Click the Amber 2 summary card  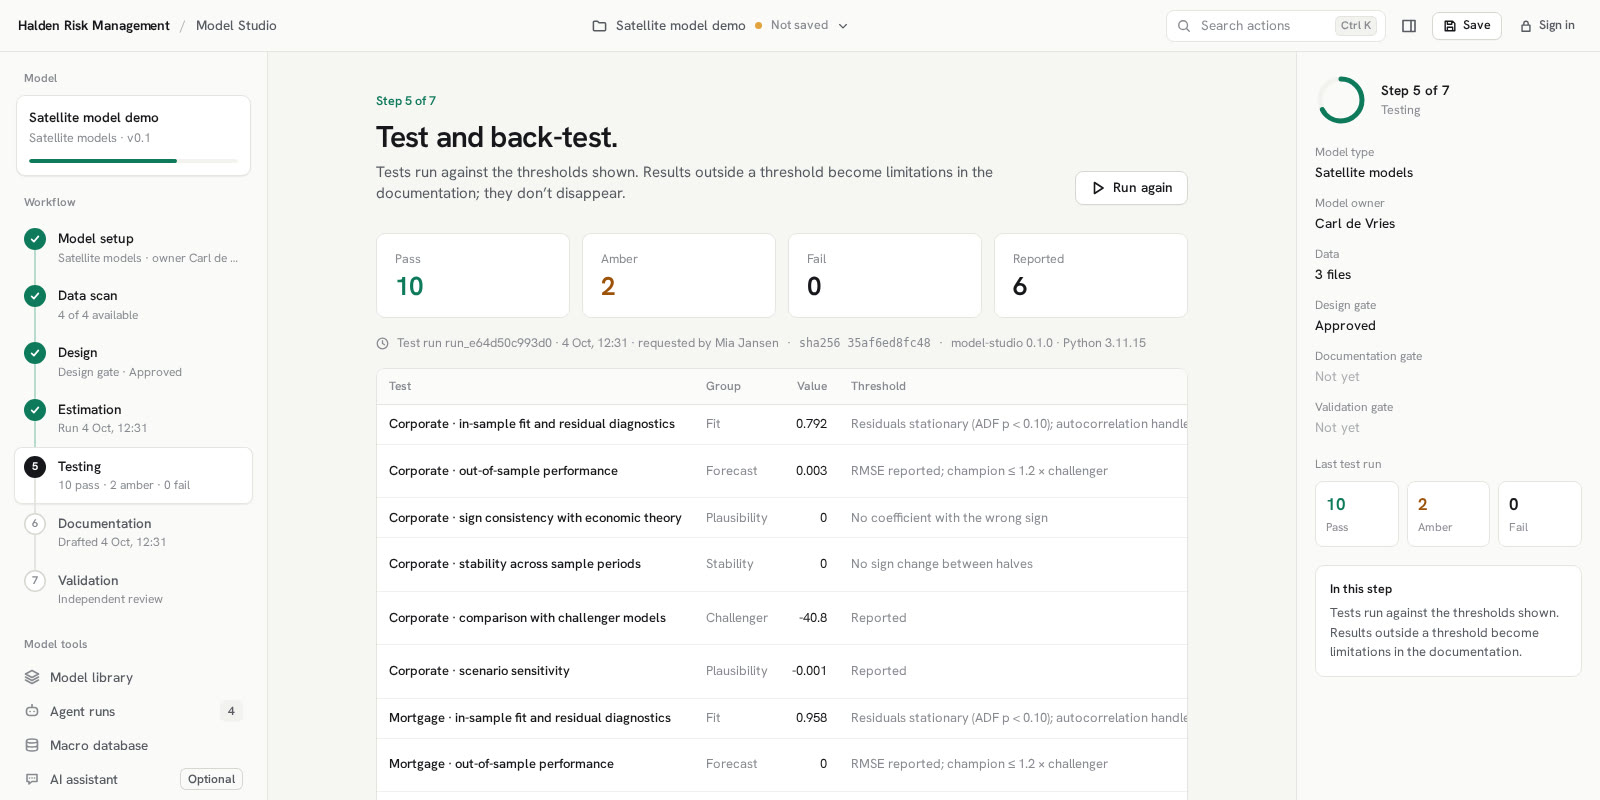pyautogui.click(x=679, y=276)
